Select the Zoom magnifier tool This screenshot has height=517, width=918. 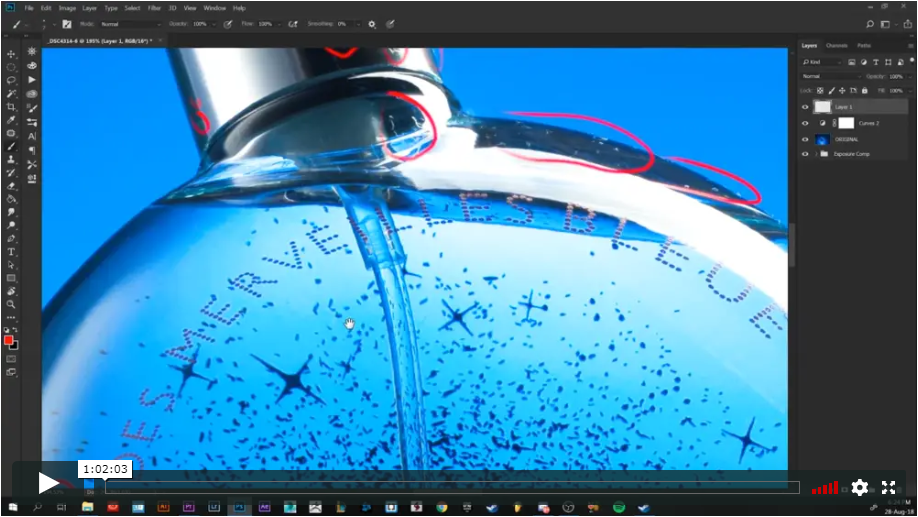click(11, 304)
